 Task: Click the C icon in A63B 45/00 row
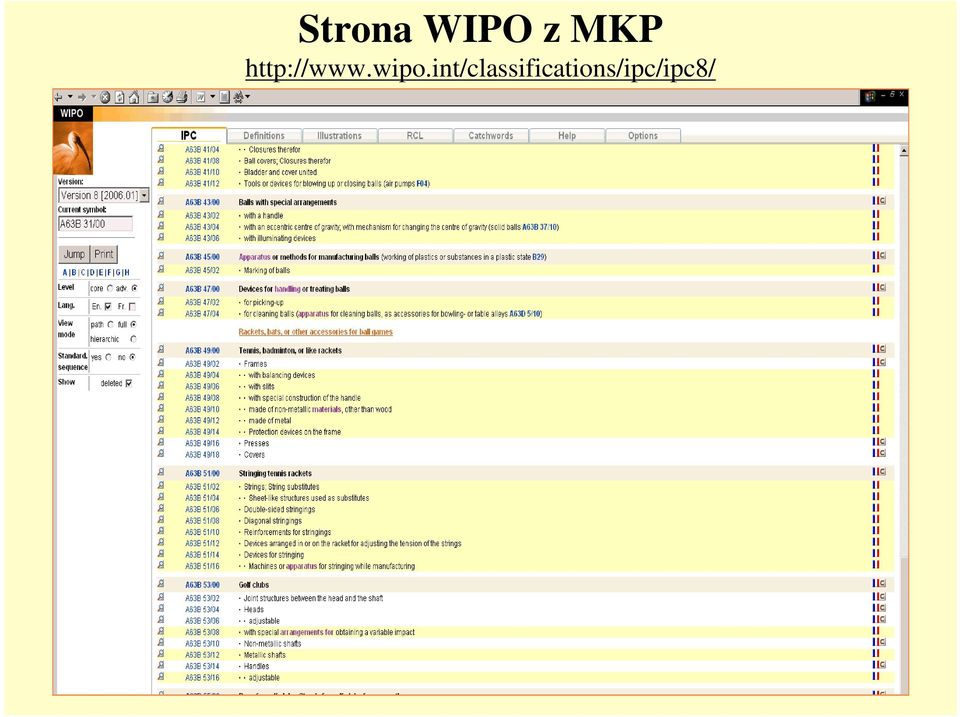coord(883,255)
